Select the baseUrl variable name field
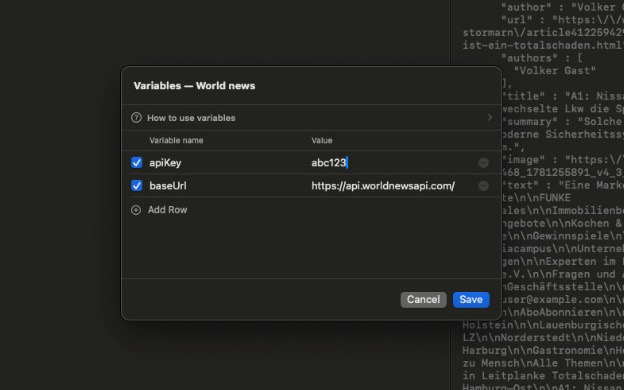This screenshot has width=624, height=390. coord(168,185)
